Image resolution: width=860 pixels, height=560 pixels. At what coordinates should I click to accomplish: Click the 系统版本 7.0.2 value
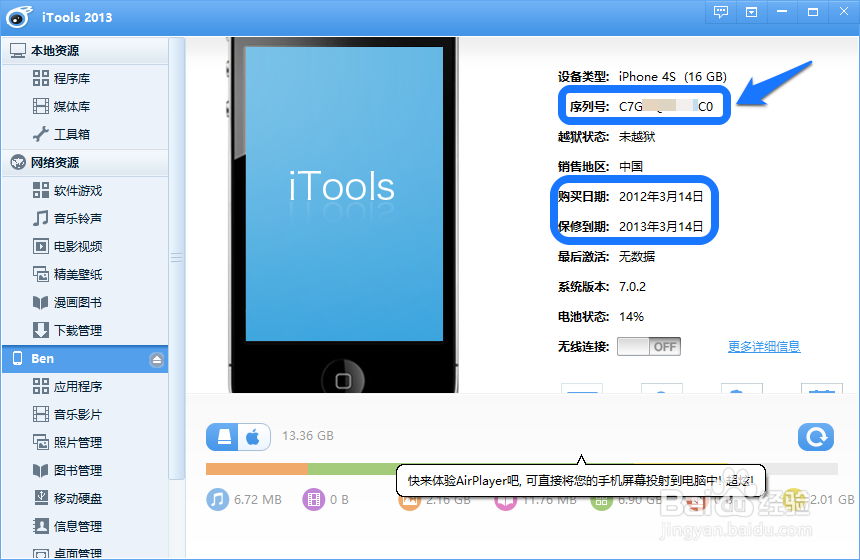(x=632, y=287)
